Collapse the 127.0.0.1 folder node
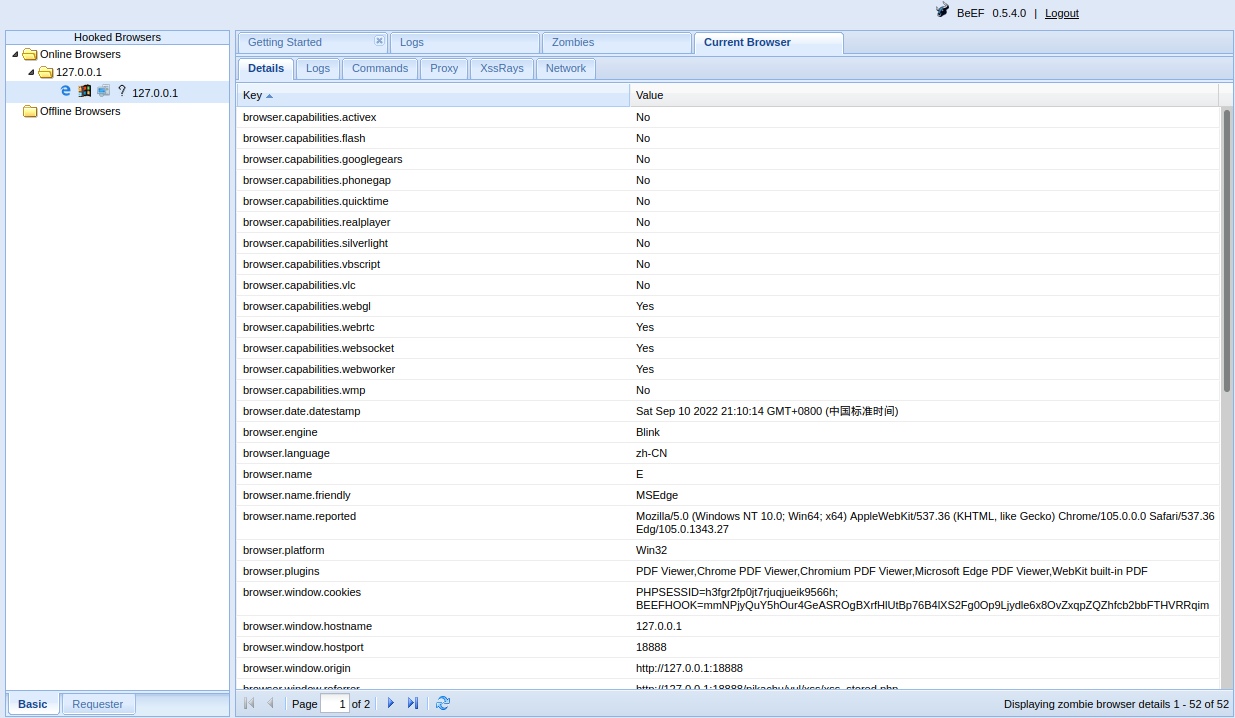Image resolution: width=1235 pixels, height=718 pixels. click(x=31, y=72)
